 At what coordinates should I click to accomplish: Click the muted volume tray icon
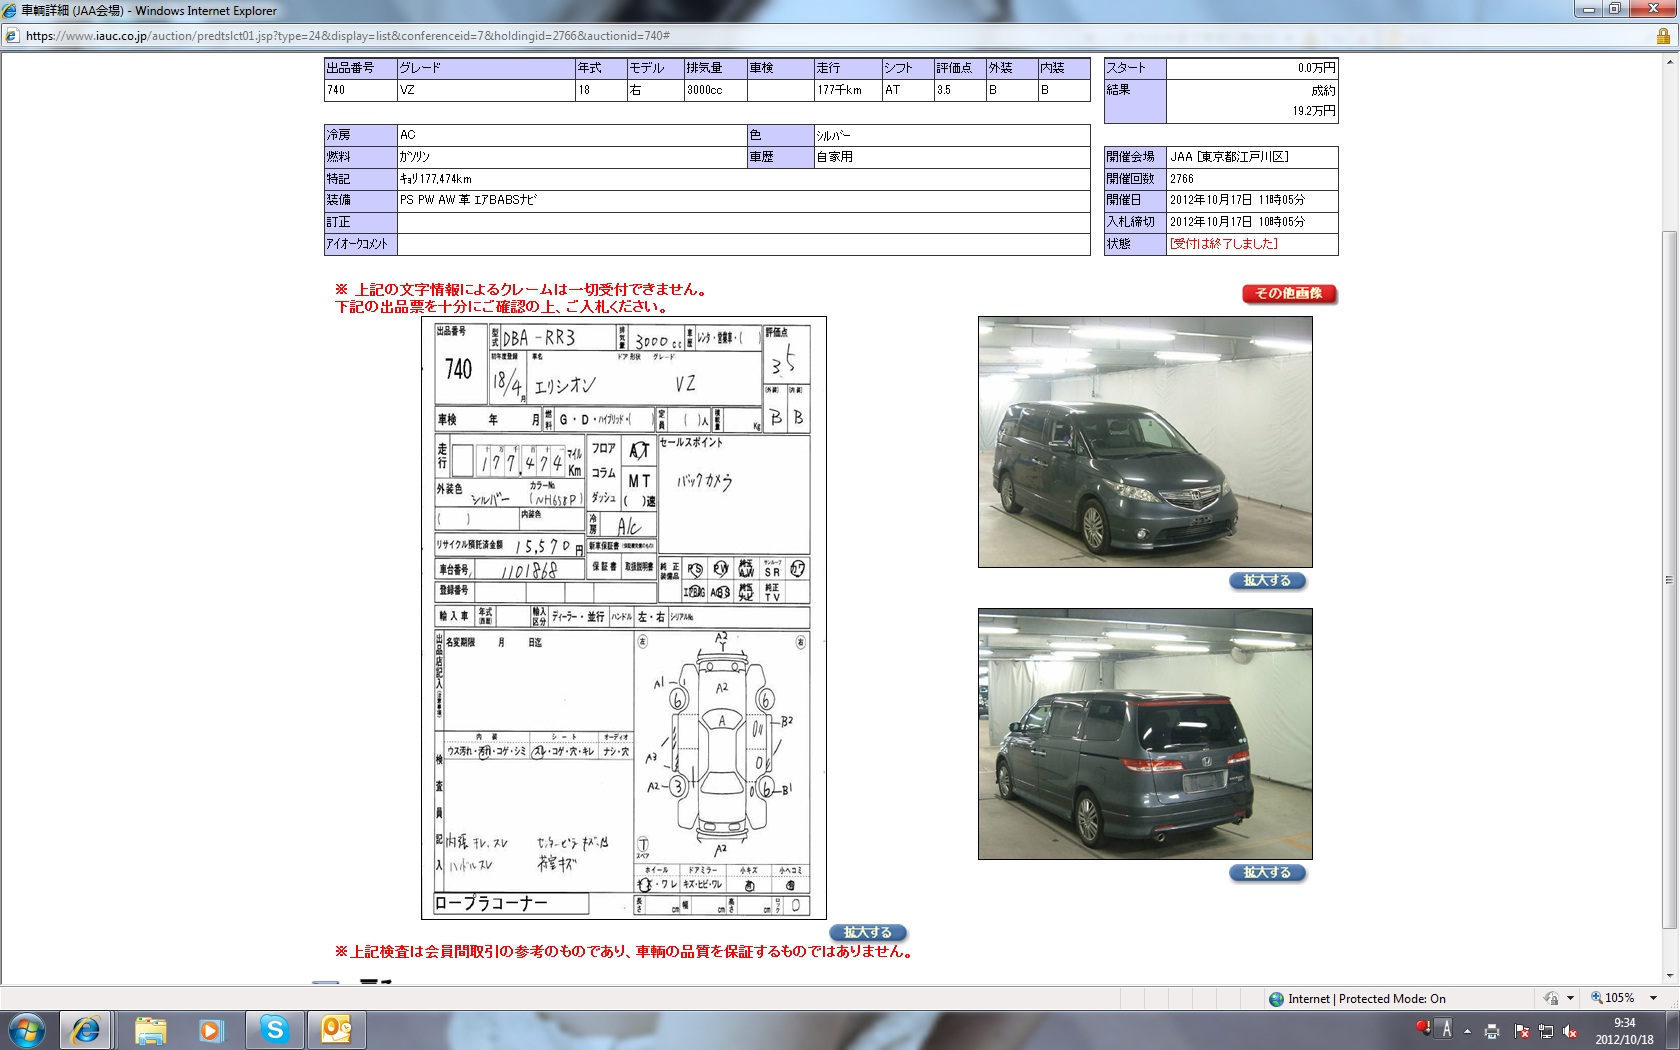[1570, 1031]
